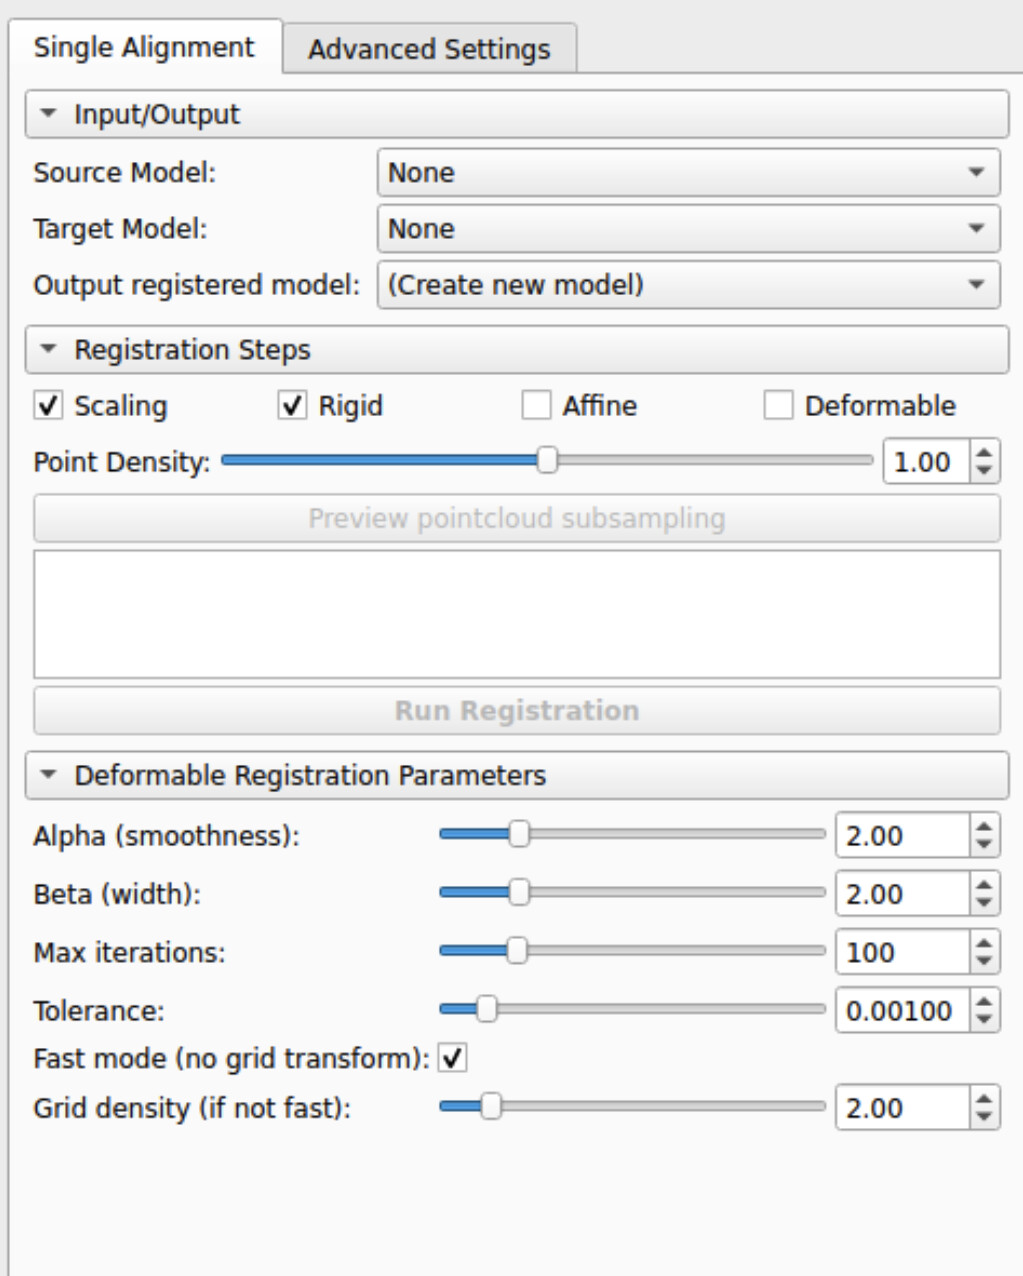
Task: Open the Target Model dropdown
Action: [688, 229]
